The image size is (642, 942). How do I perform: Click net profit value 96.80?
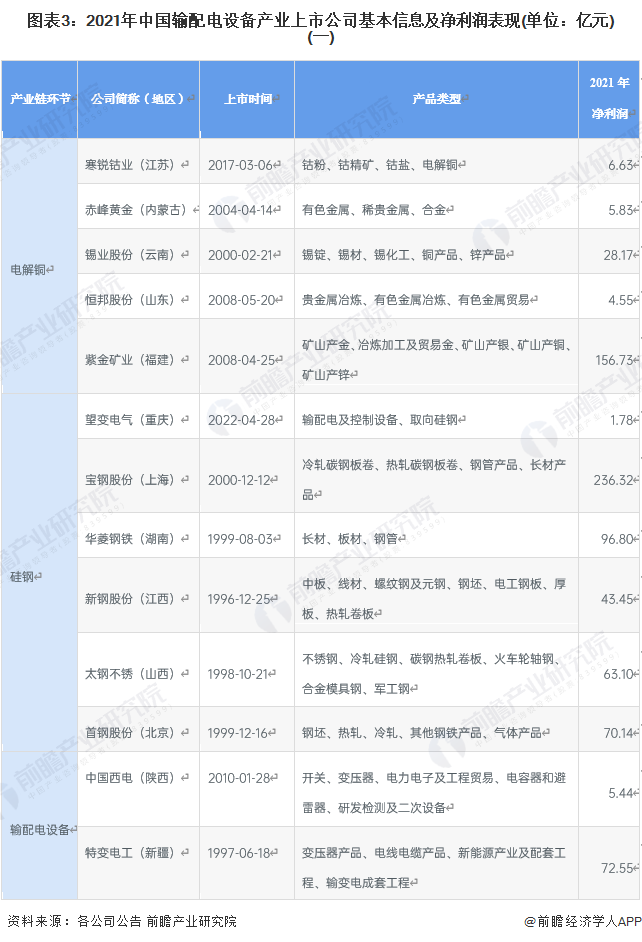pyautogui.click(x=619, y=539)
